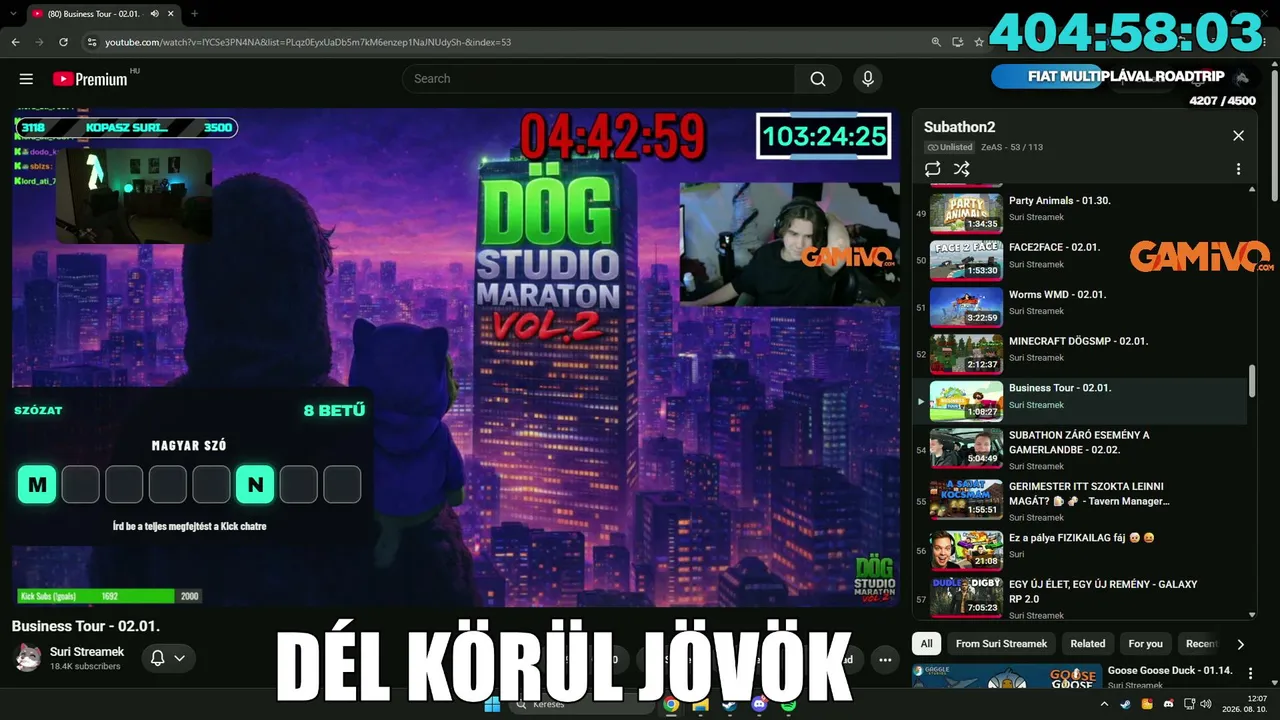Screen dimensions: 1280x720
Task: Open options for Goose Goose Duck suggestion
Action: click(1252, 672)
